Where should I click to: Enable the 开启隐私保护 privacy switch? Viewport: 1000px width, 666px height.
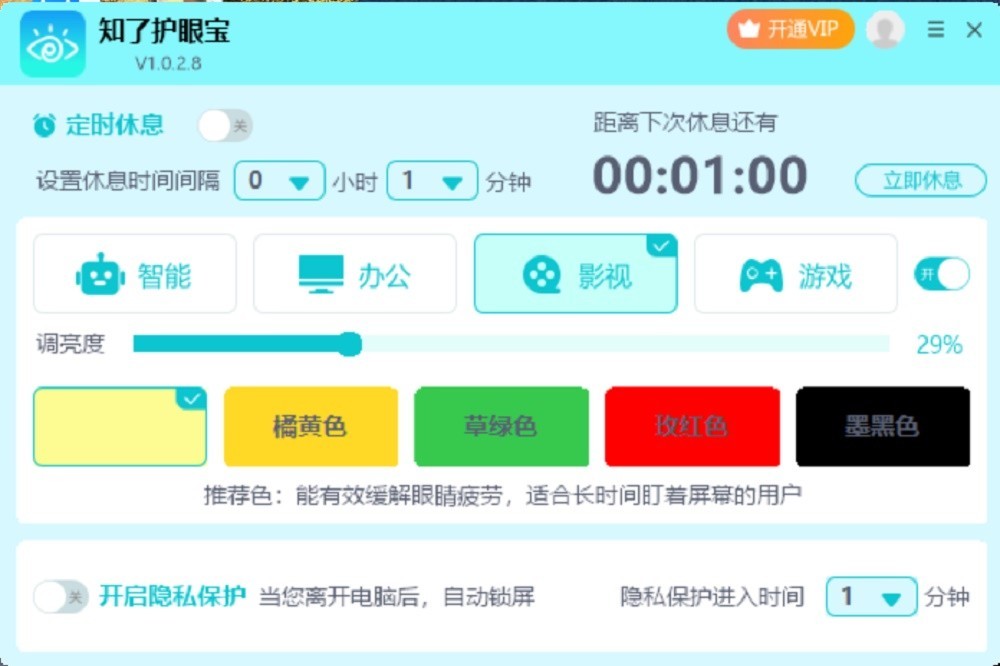(61, 596)
